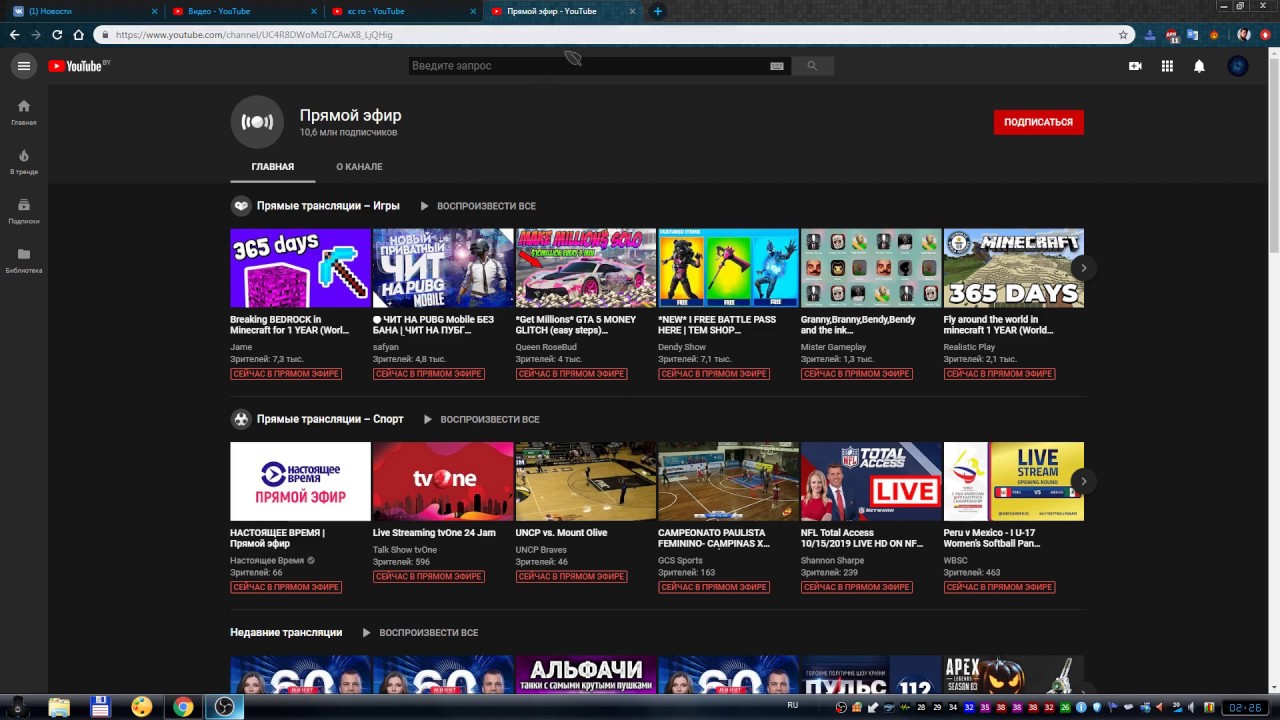The image size is (1280, 720).
Task: Click the Спорт section sports icon
Action: coord(240,419)
